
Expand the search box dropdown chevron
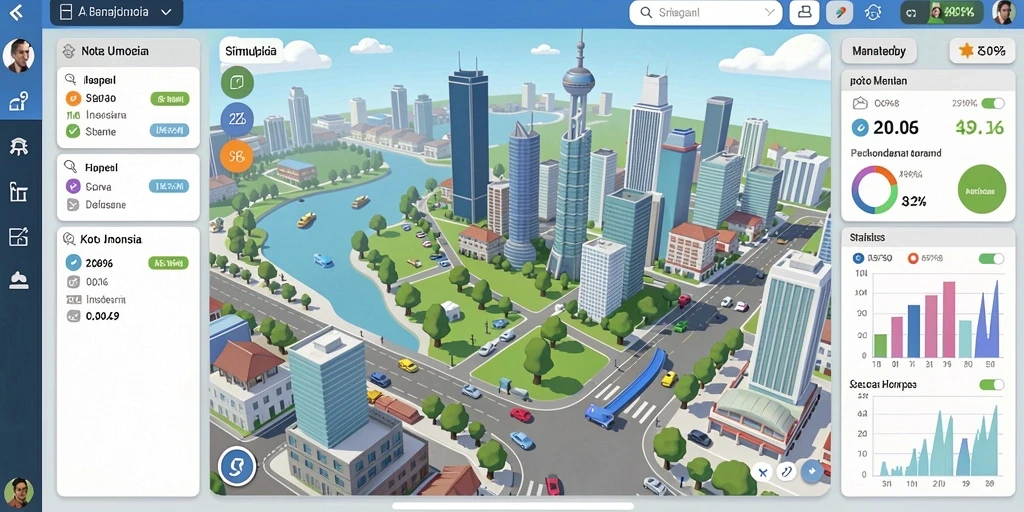771,12
